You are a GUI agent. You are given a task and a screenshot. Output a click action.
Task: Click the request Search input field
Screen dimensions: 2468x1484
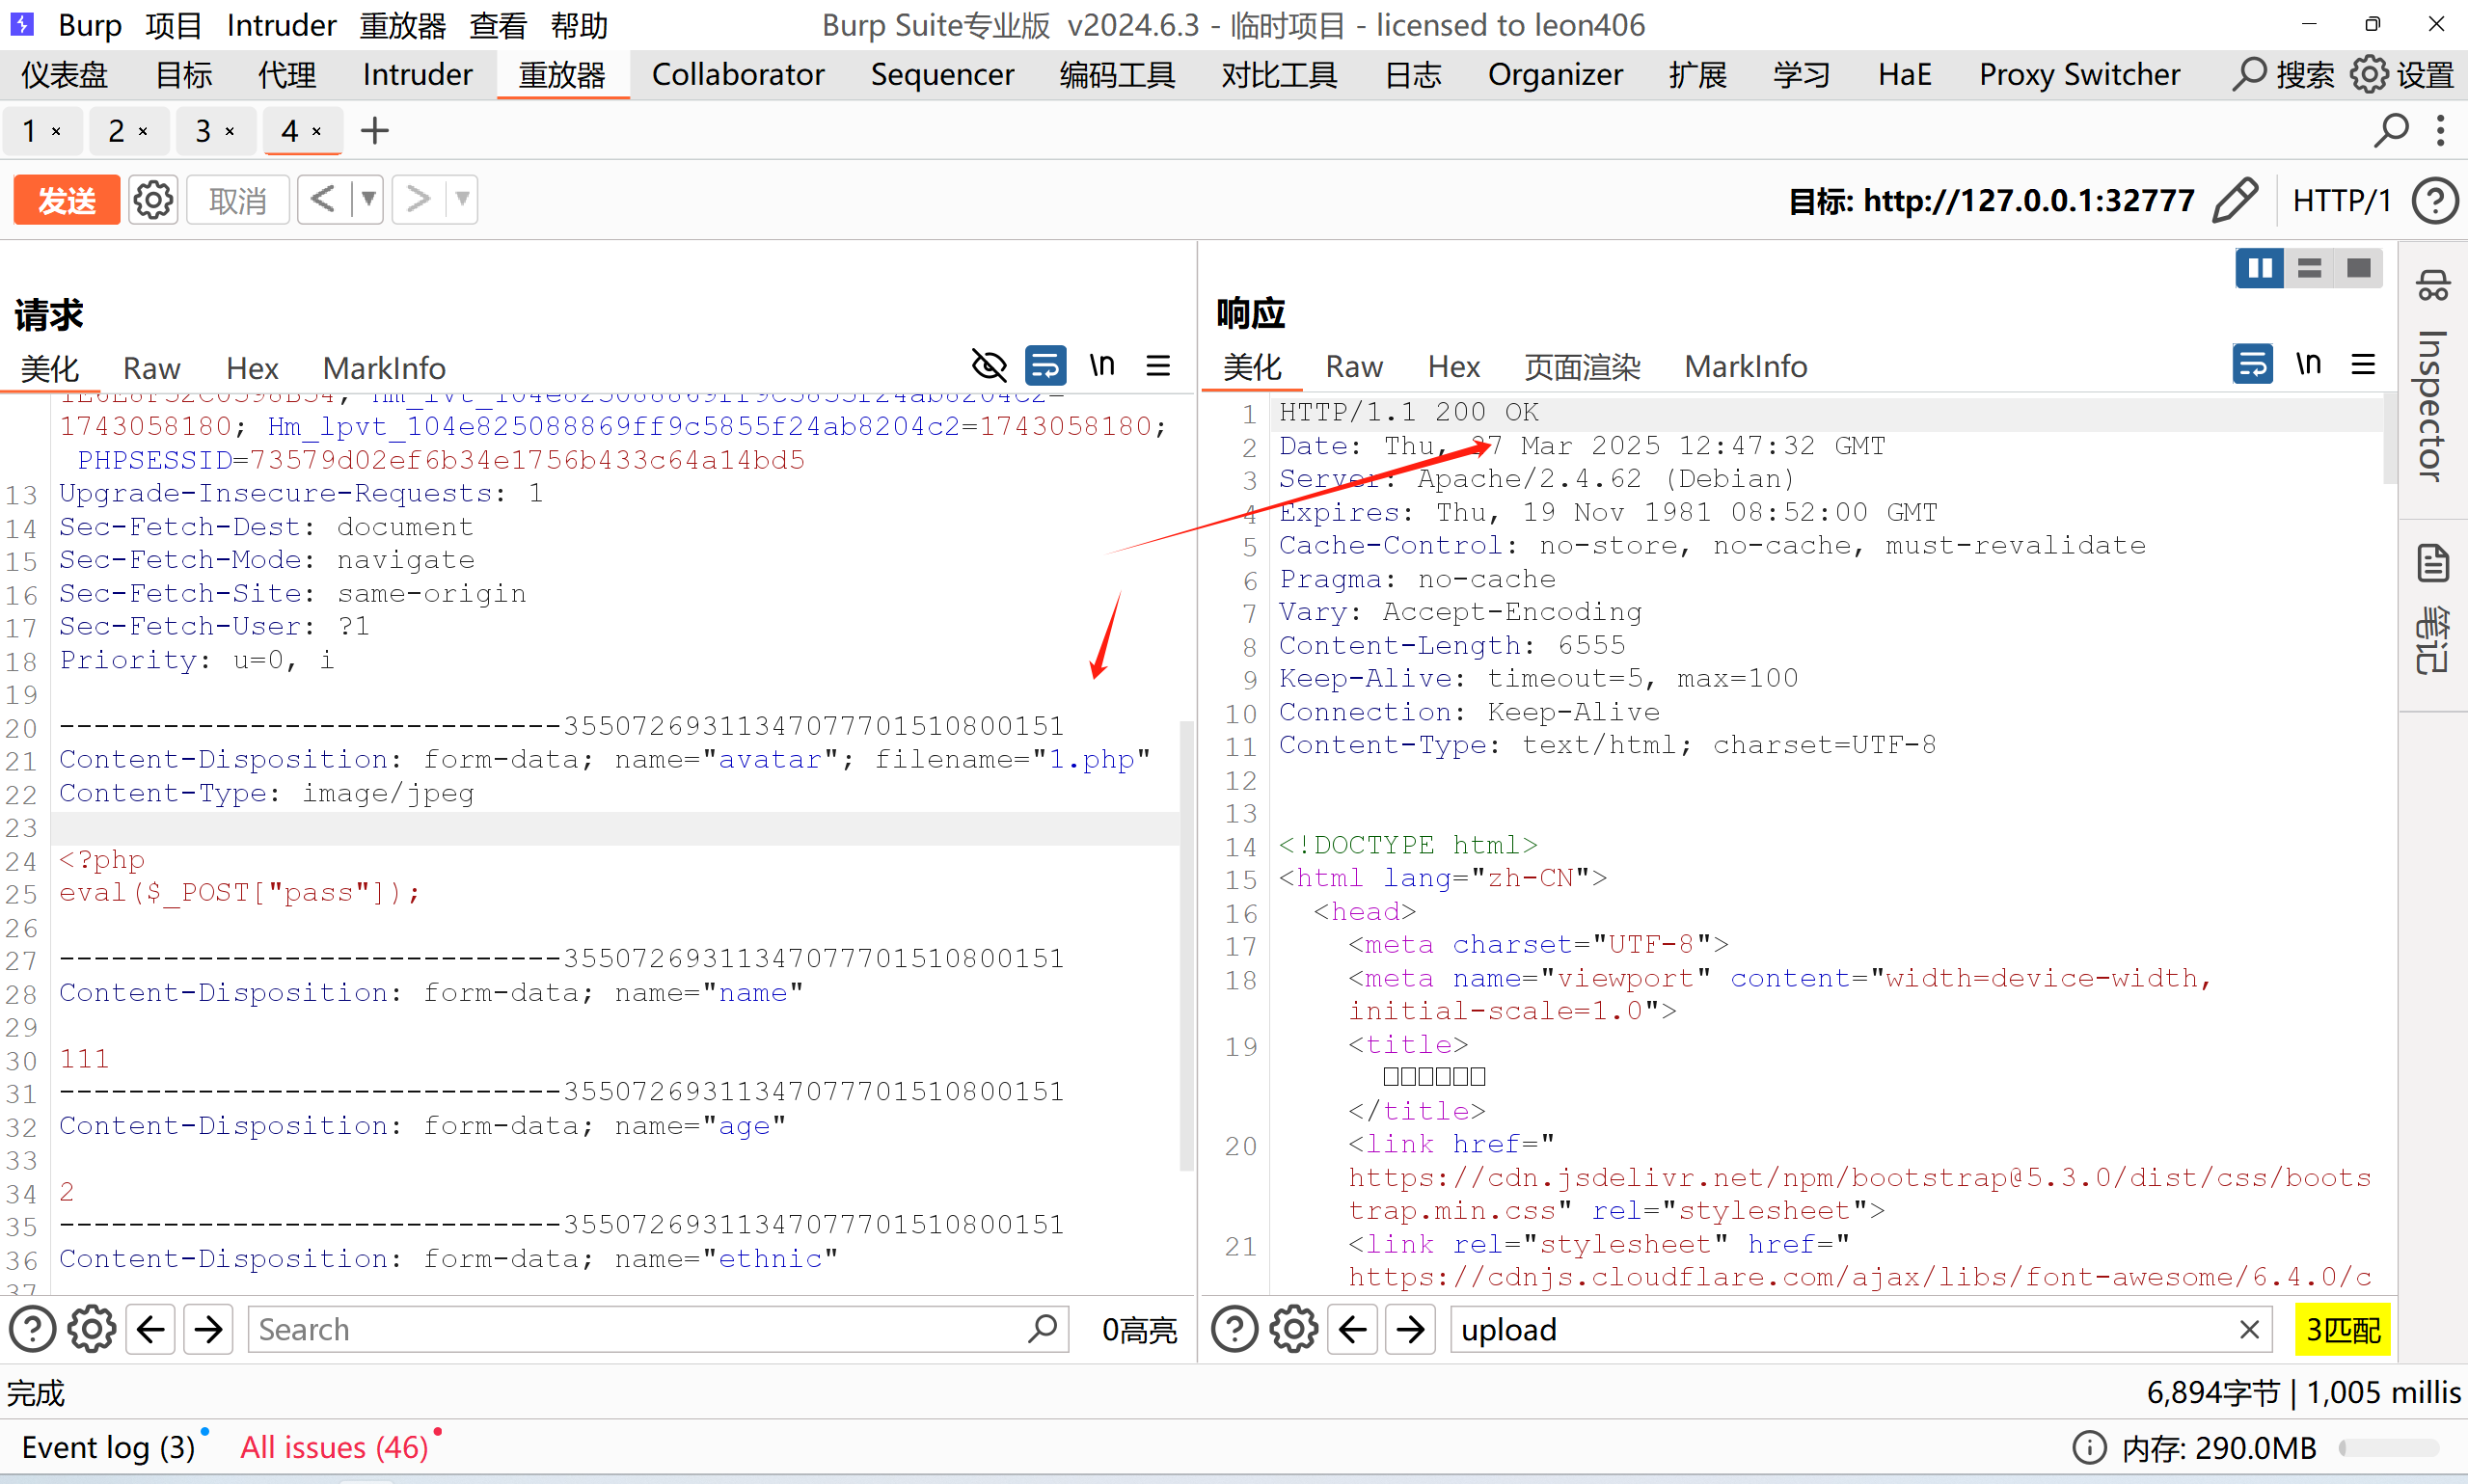tap(640, 1329)
